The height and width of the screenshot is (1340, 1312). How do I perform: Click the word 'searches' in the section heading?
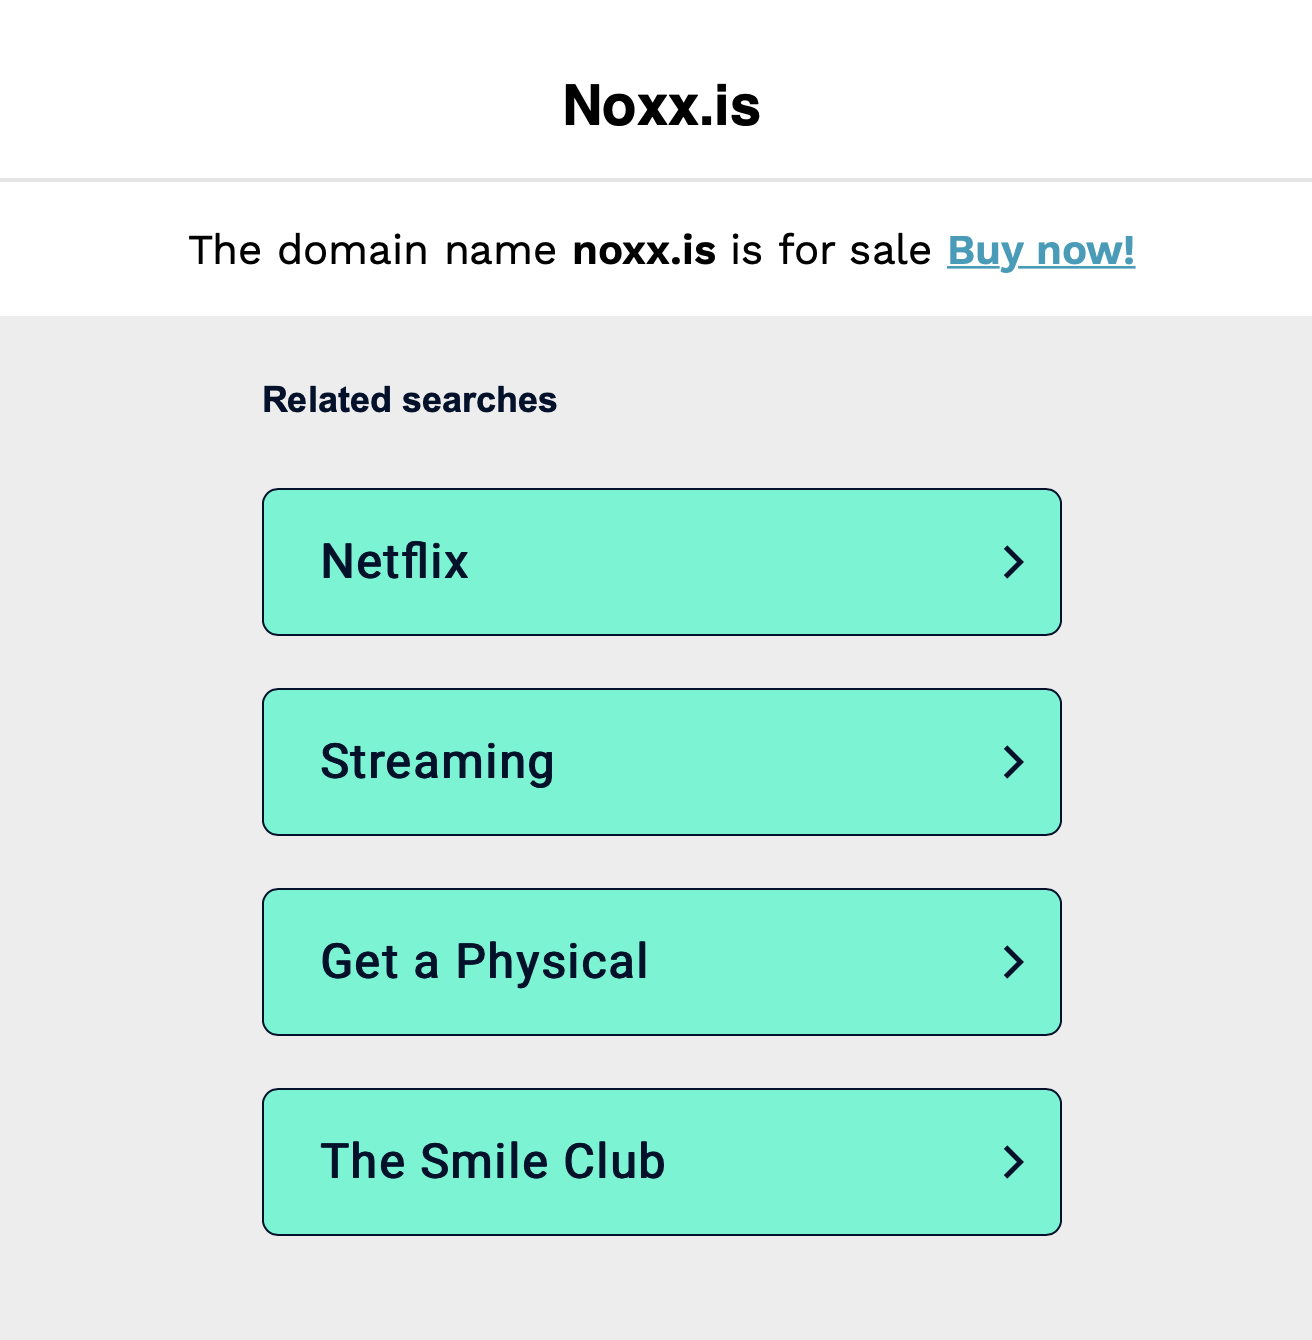(479, 400)
